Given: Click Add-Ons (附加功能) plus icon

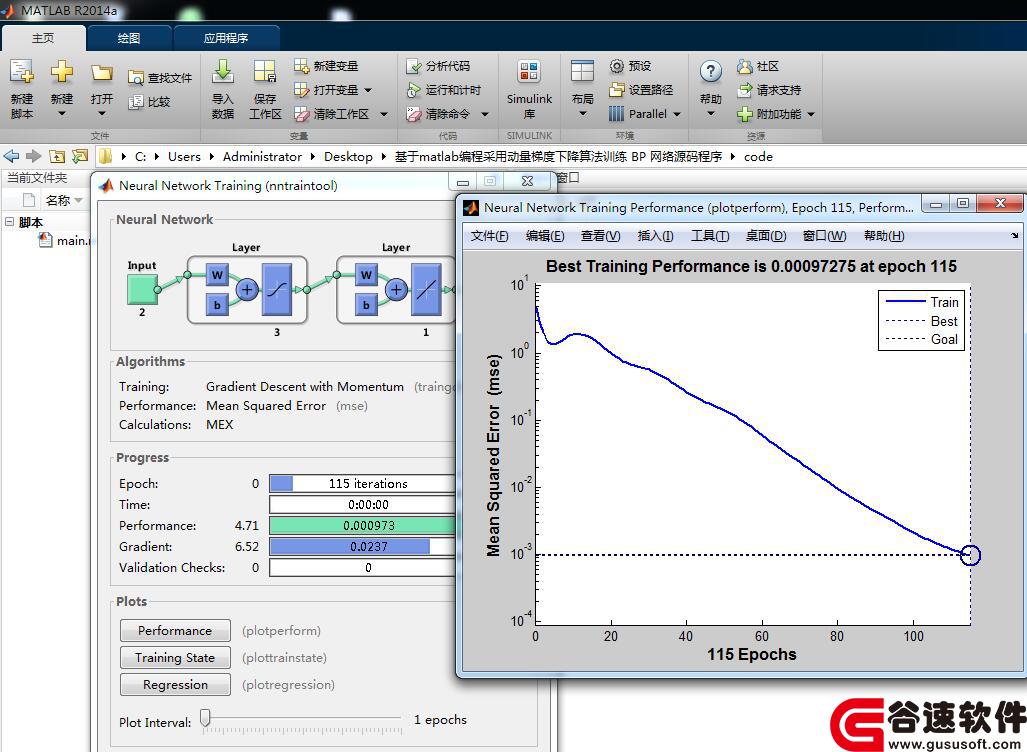Looking at the screenshot, I should click(x=744, y=114).
